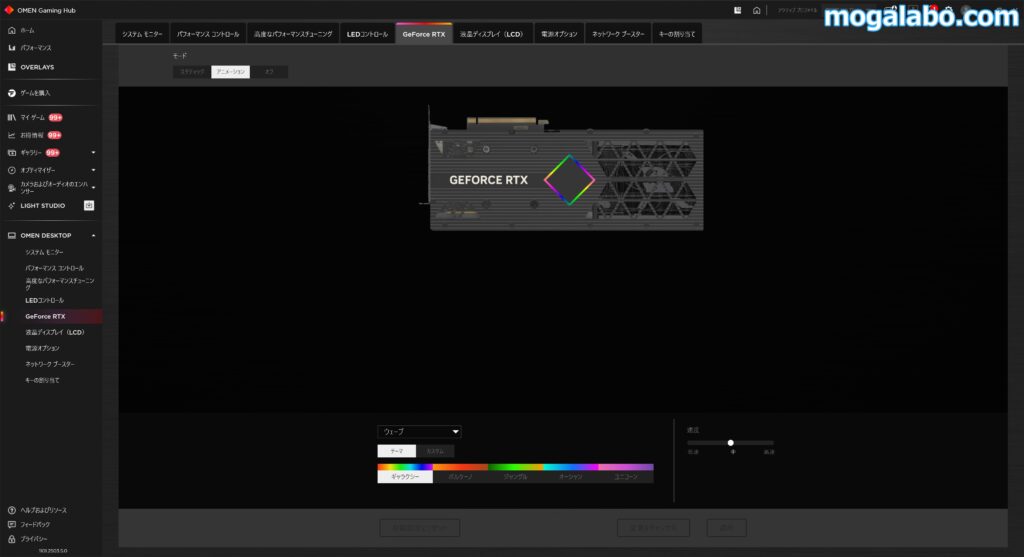Image resolution: width=1024 pixels, height=557 pixels.
Task: Open マイゲーム (My Games) in sidebar
Action: pyautogui.click(x=32, y=118)
